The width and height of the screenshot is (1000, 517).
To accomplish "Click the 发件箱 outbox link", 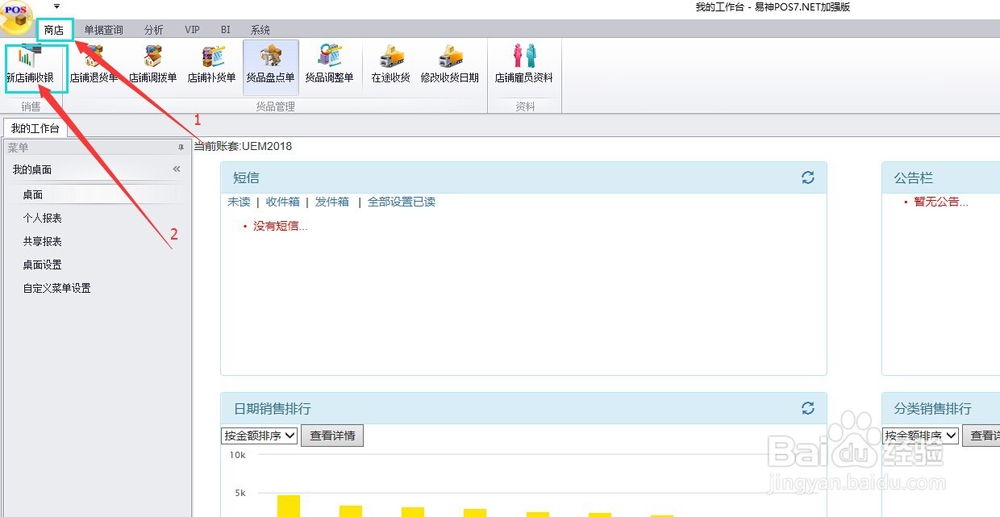I will (332, 201).
